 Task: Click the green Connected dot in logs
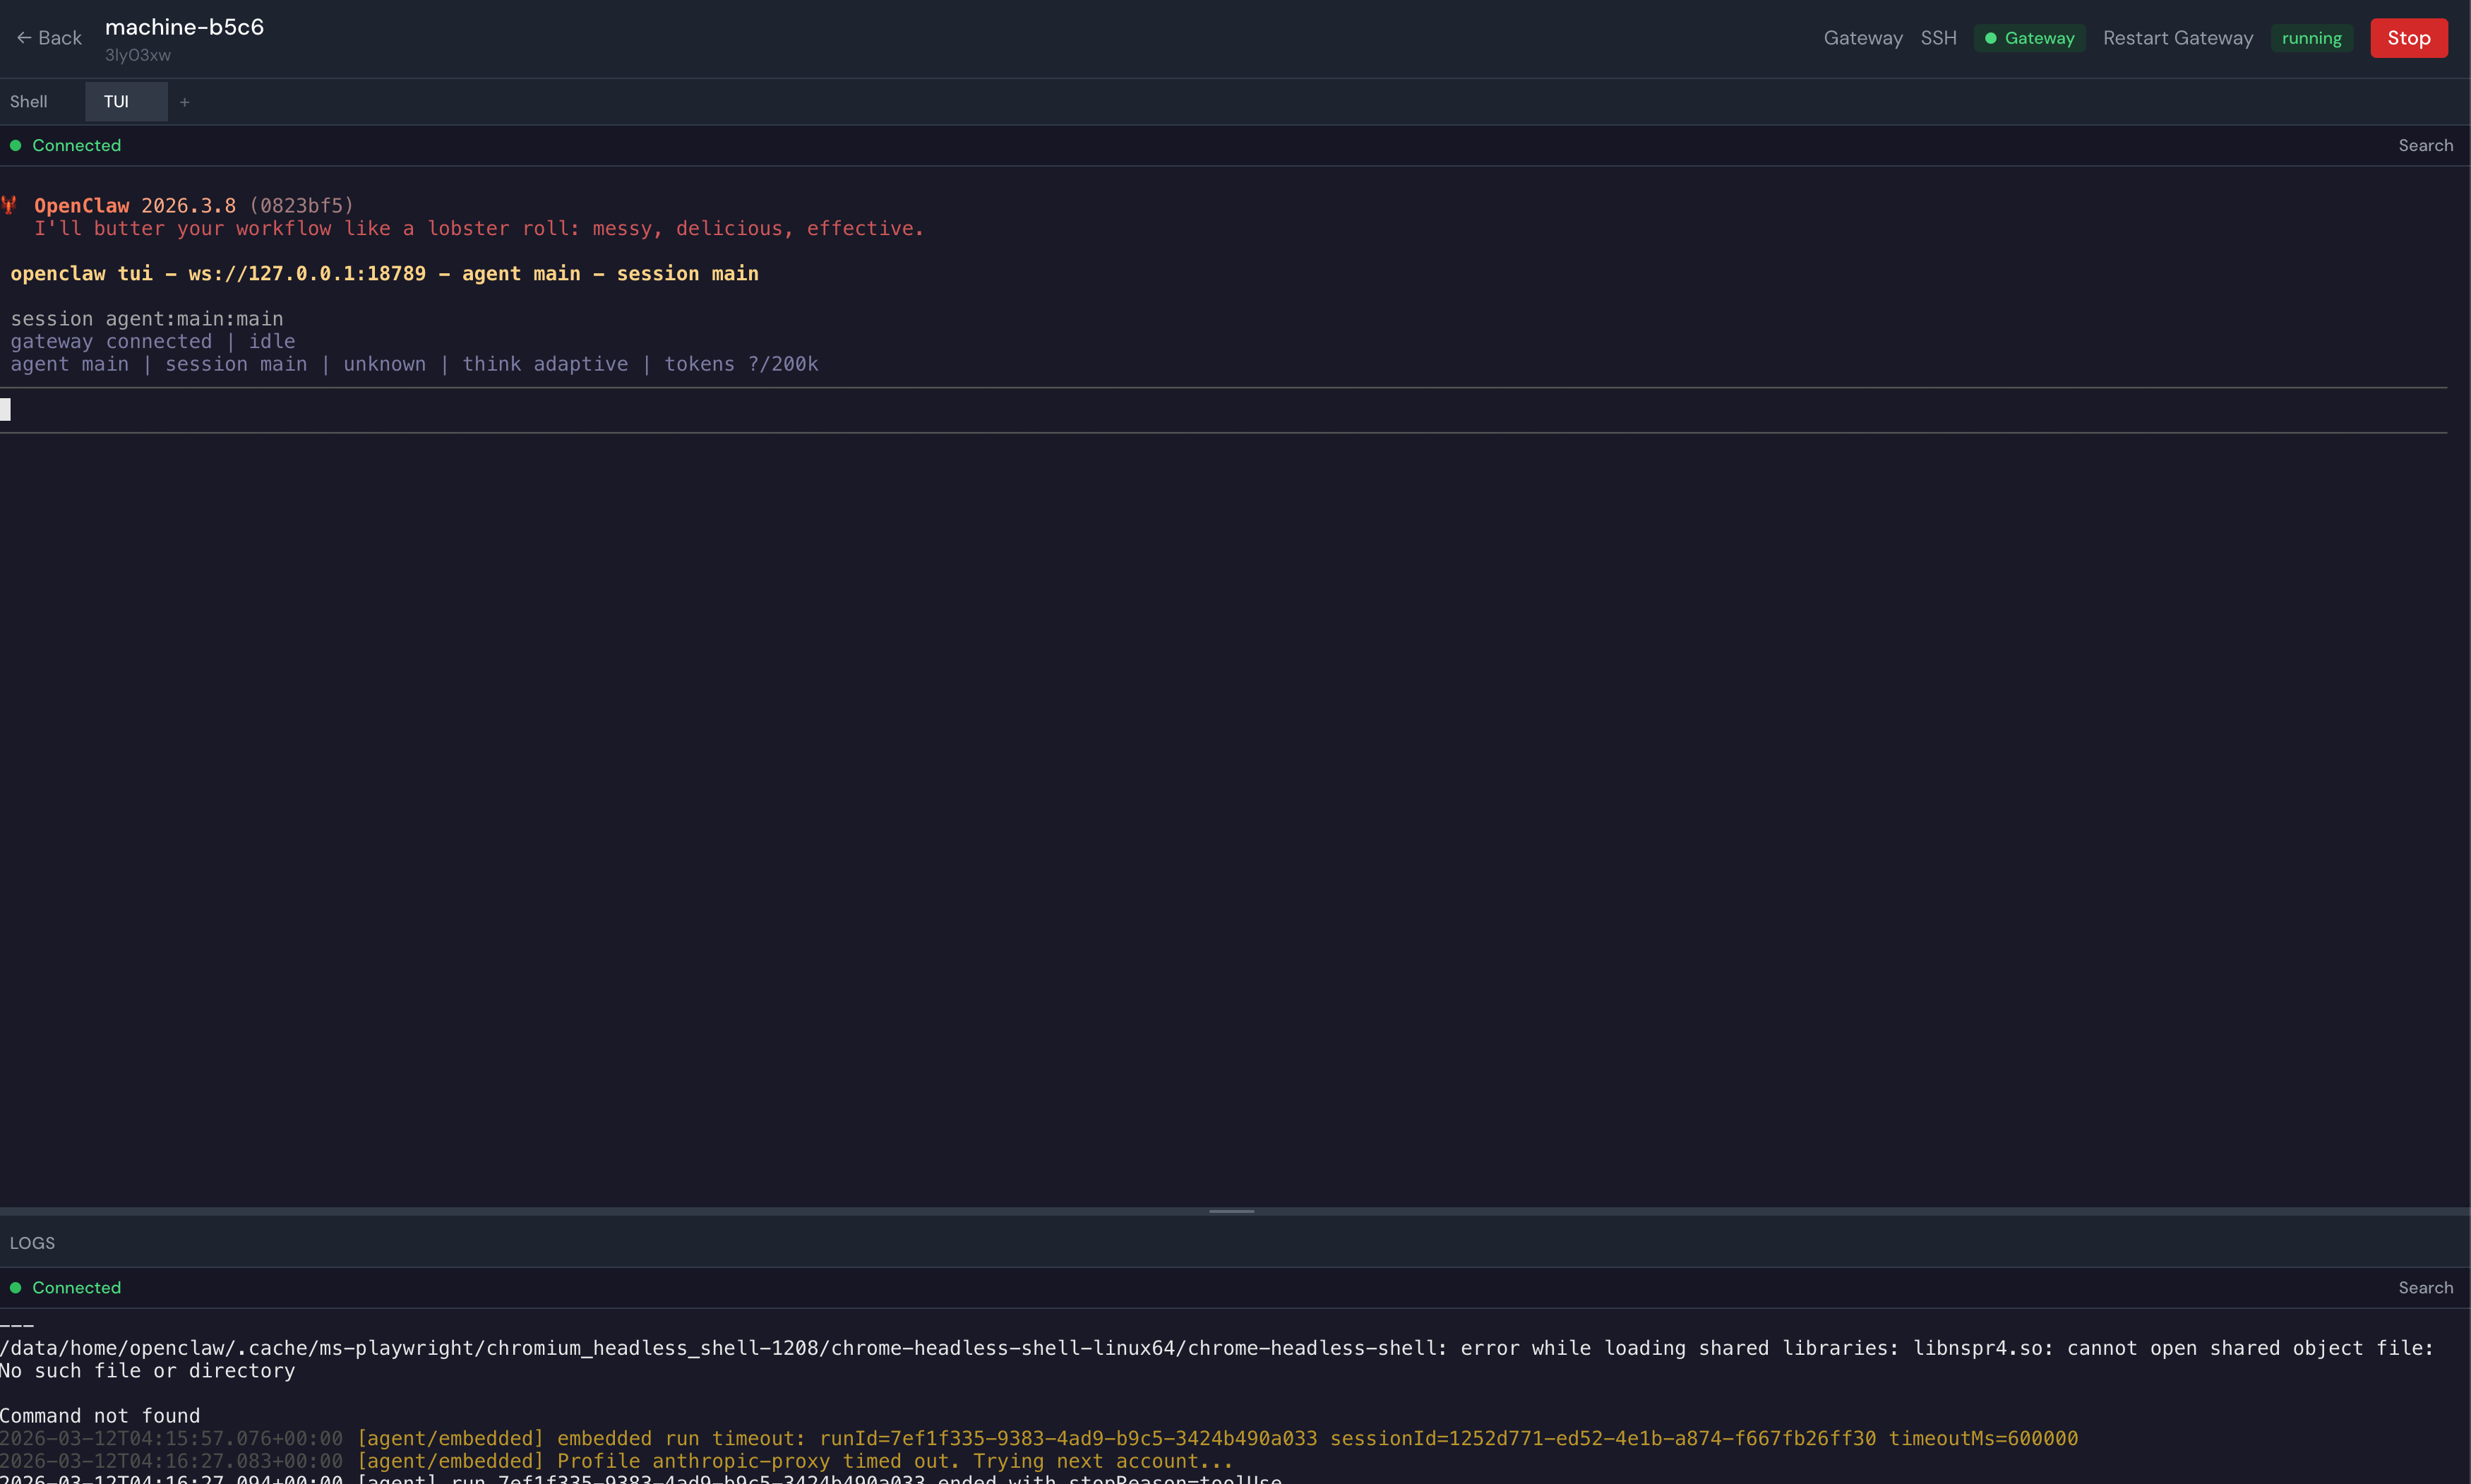coord(15,1288)
